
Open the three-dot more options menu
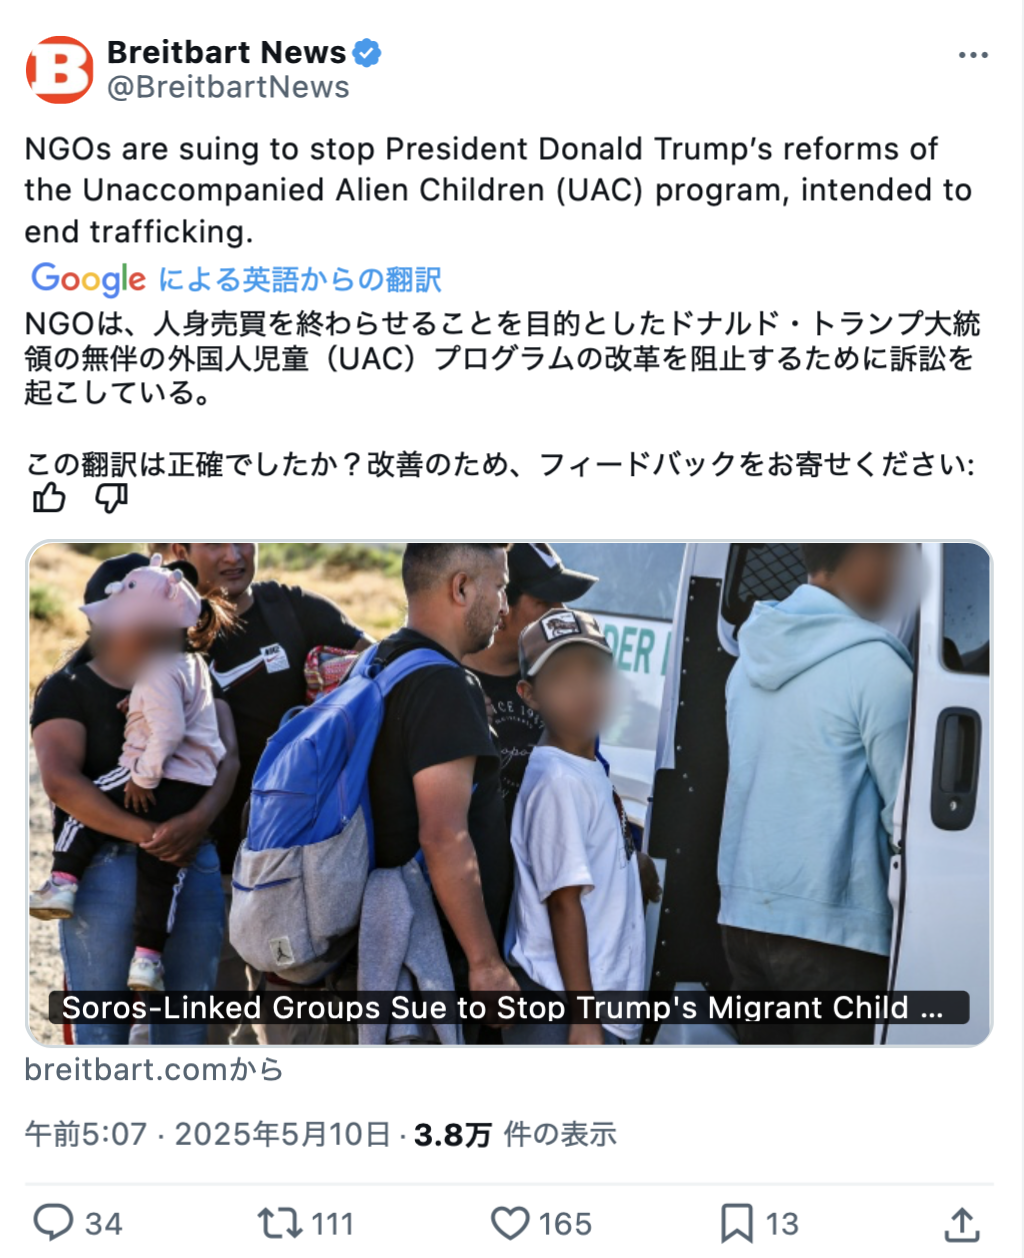(972, 55)
